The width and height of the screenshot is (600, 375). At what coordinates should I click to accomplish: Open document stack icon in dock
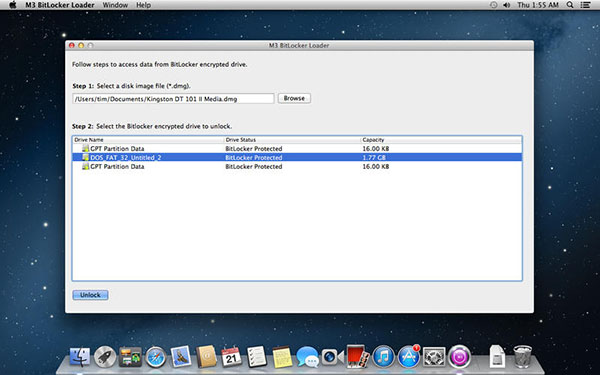[497, 357]
